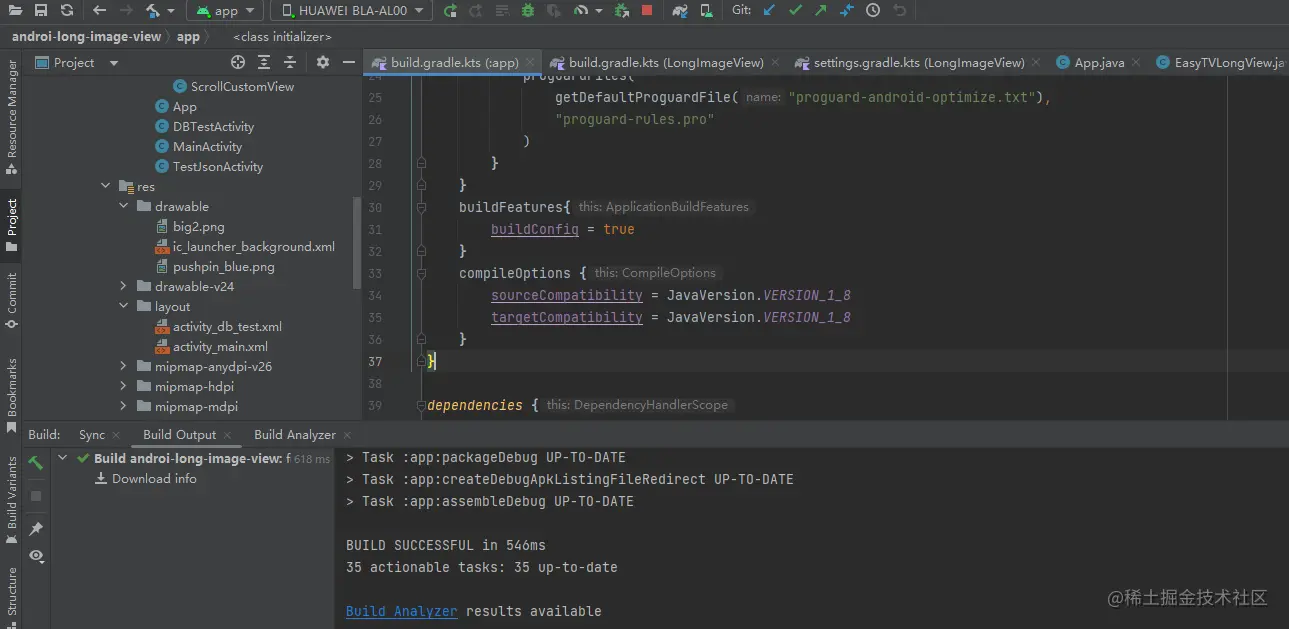Toggle the Bookmarks side tool window
This screenshot has width=1289, height=629.
[12, 394]
